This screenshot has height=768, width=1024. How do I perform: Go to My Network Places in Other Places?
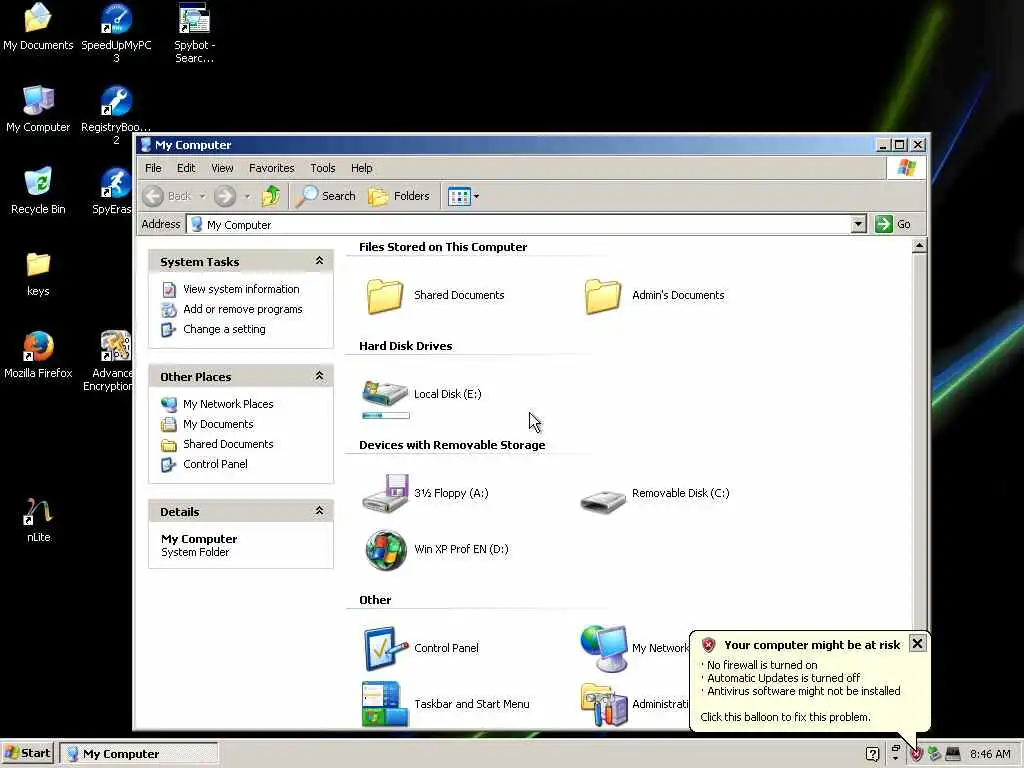[x=228, y=404]
